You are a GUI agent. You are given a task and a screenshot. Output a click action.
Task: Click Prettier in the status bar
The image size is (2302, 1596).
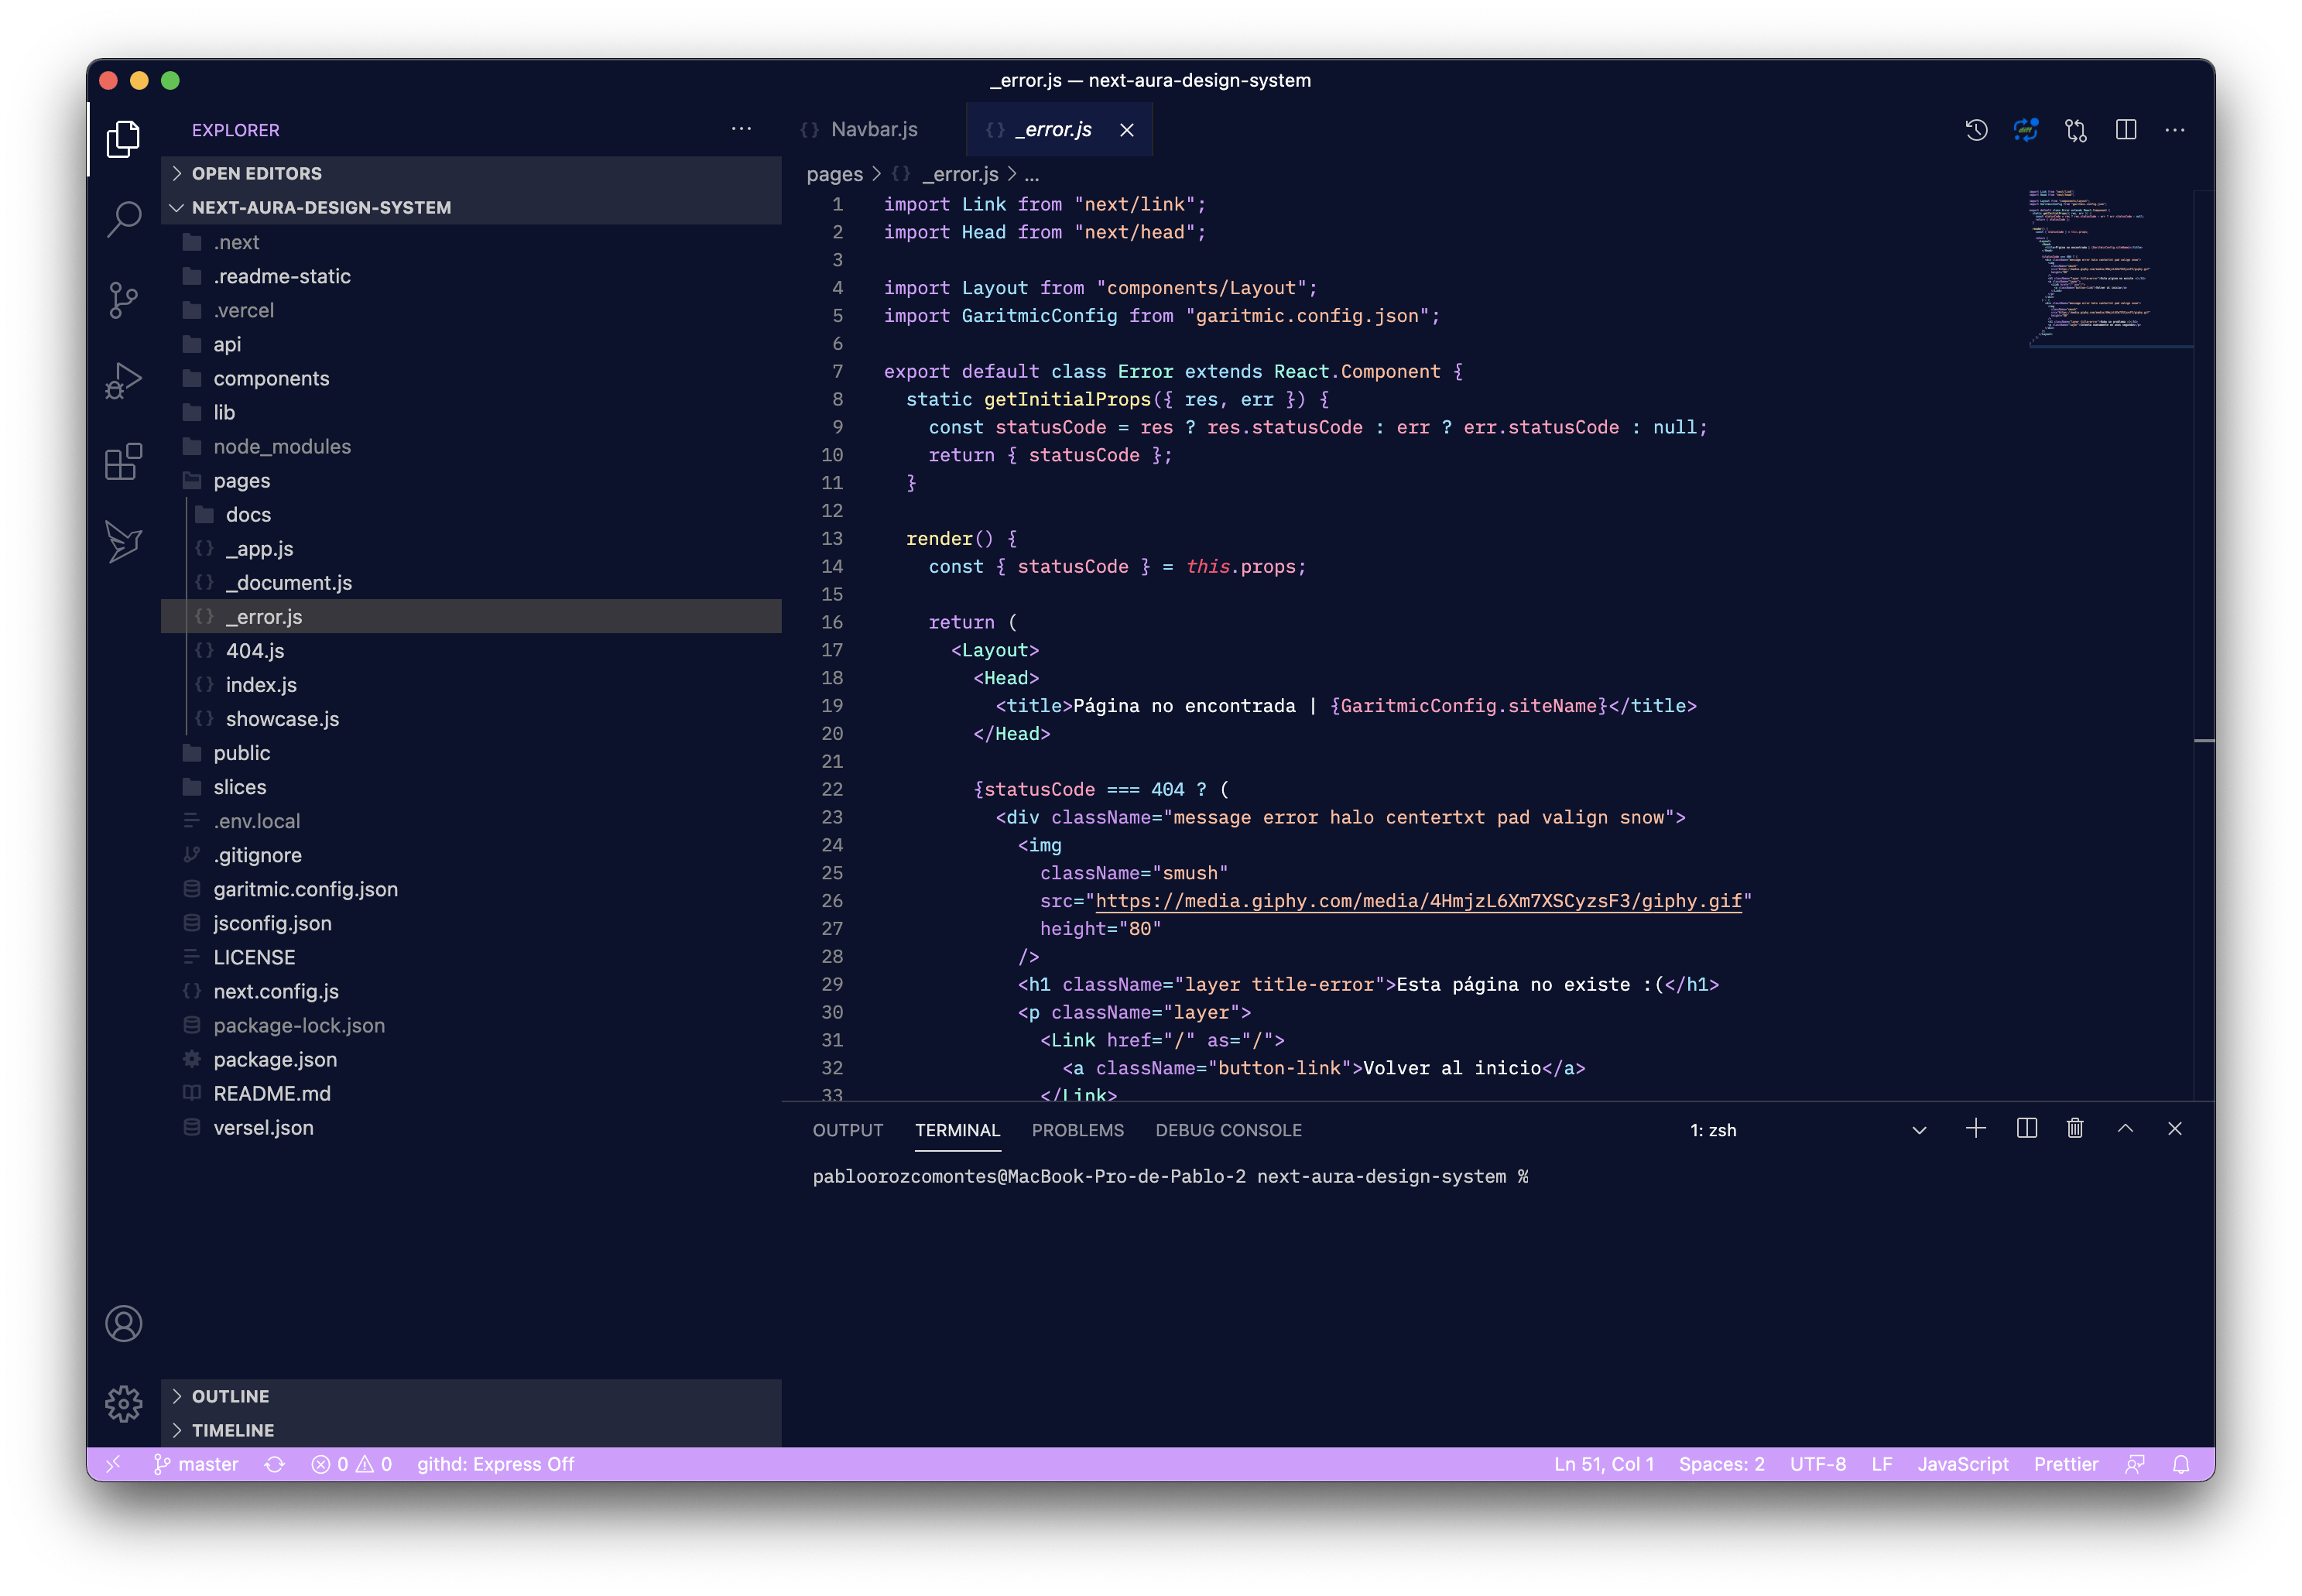click(2065, 1464)
